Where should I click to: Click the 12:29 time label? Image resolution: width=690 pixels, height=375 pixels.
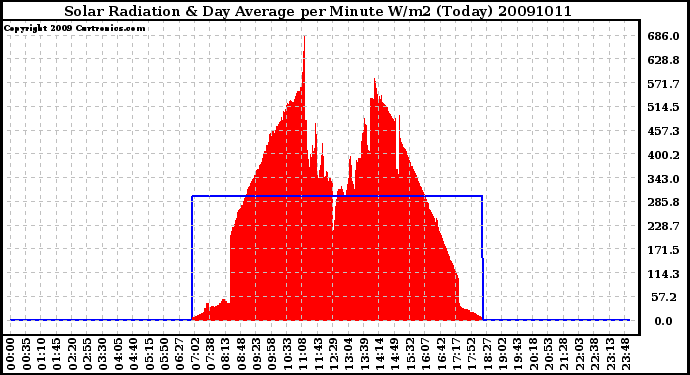point(334,354)
